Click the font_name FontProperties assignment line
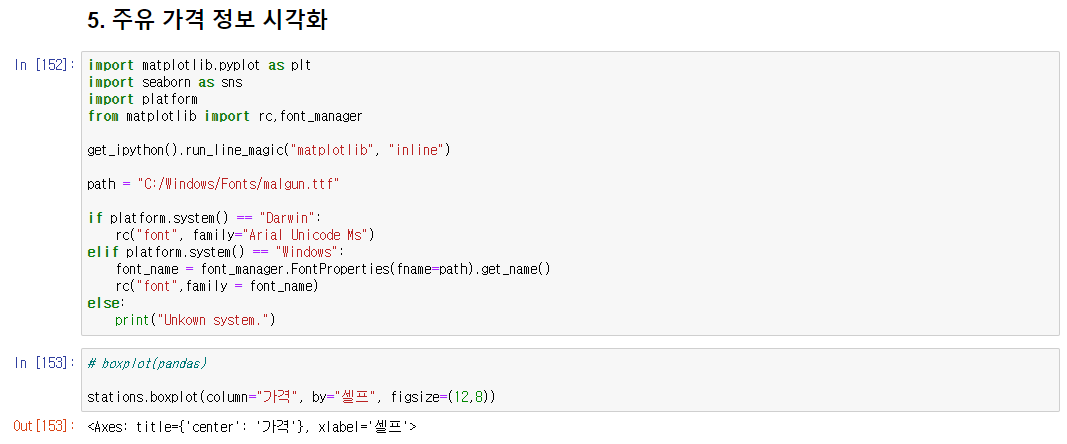The height and width of the screenshot is (444, 1067). (333, 269)
